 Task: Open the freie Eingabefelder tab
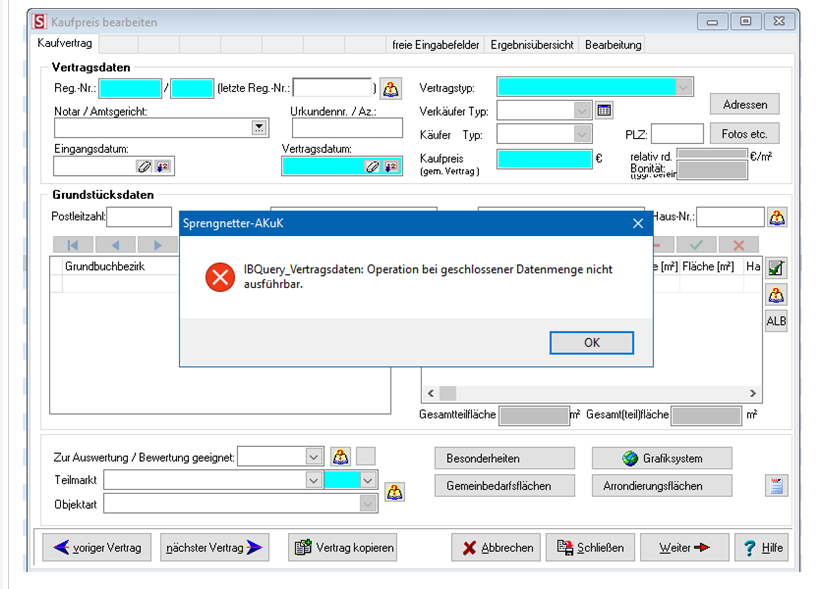[x=437, y=45]
